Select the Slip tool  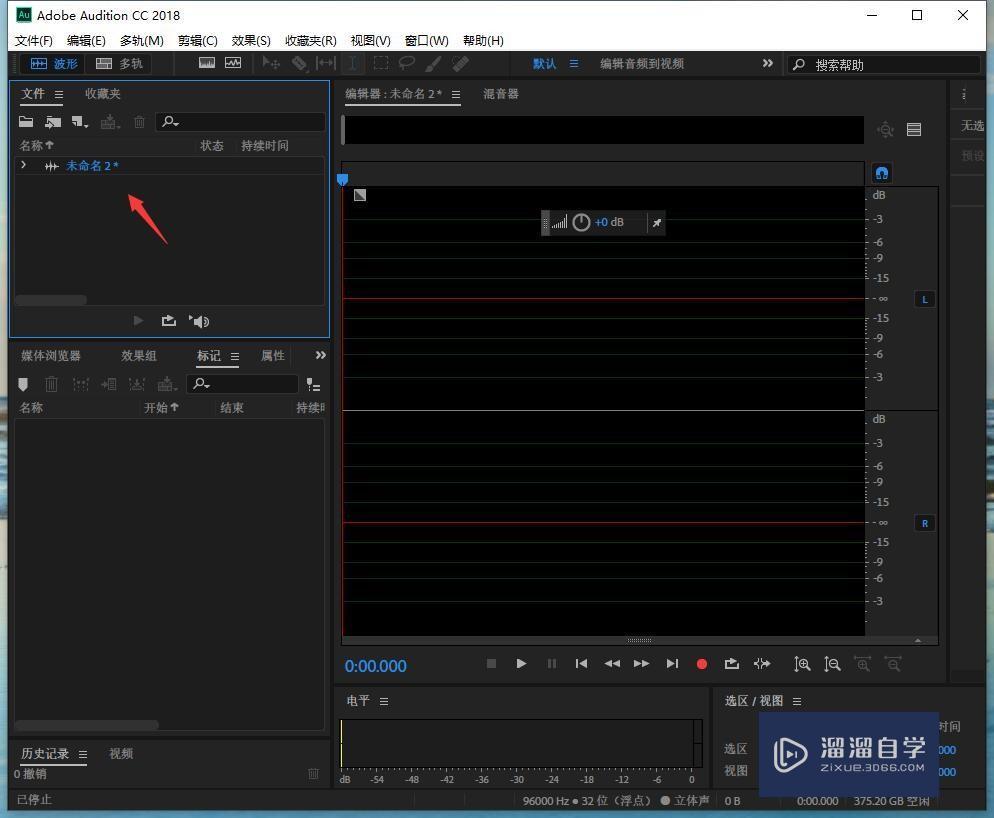coord(326,63)
